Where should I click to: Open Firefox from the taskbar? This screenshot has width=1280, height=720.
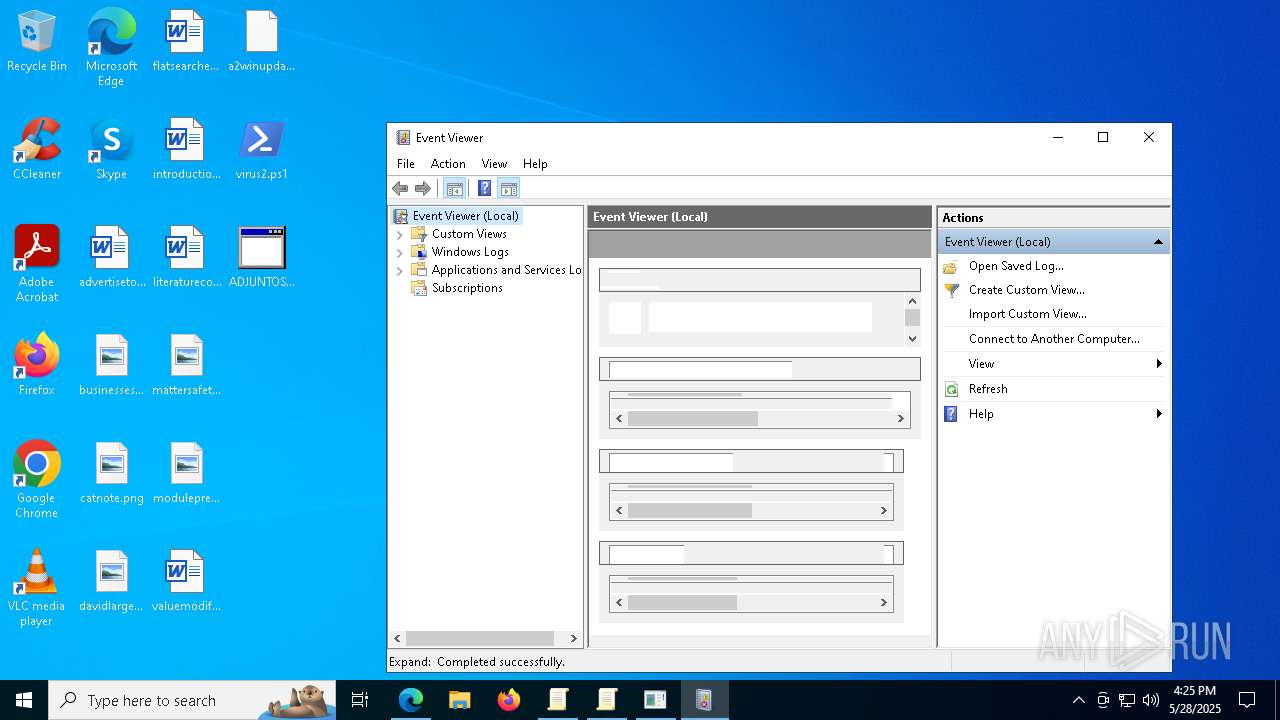(509, 700)
